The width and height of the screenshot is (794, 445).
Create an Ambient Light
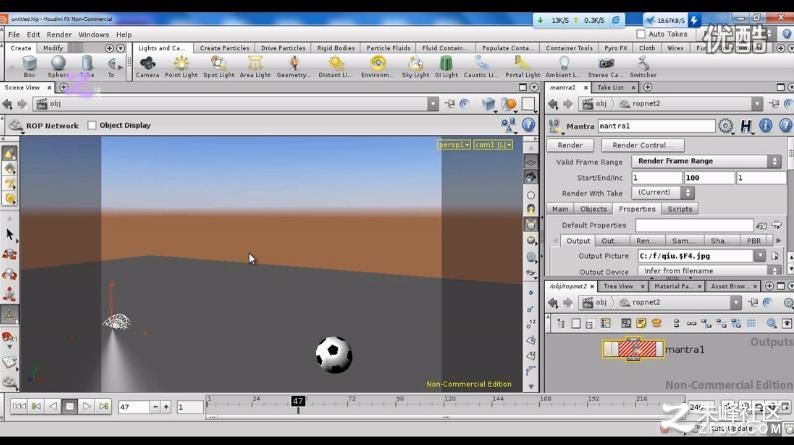[563, 67]
